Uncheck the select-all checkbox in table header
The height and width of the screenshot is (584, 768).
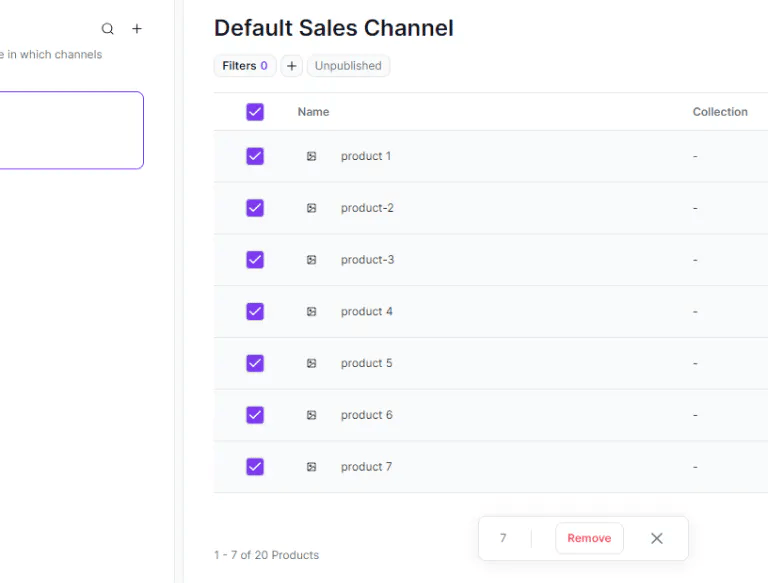255,112
